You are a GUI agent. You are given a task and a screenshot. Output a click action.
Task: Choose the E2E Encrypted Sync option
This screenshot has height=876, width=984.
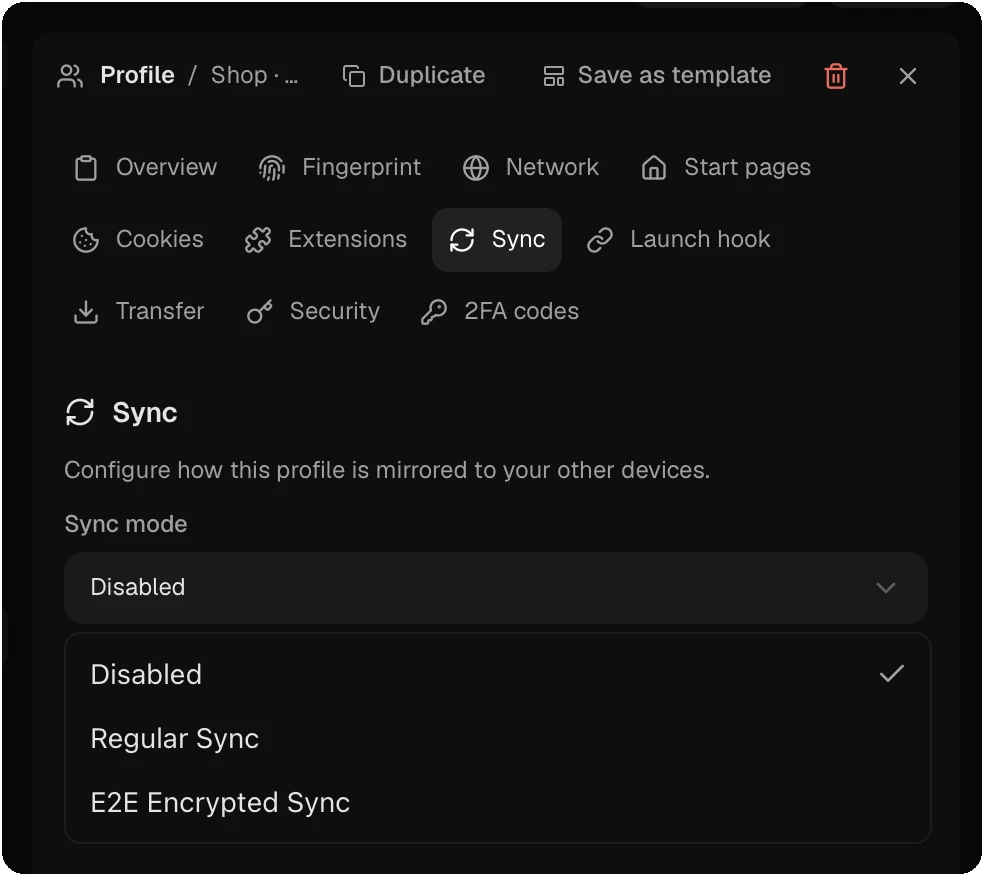tap(498, 803)
